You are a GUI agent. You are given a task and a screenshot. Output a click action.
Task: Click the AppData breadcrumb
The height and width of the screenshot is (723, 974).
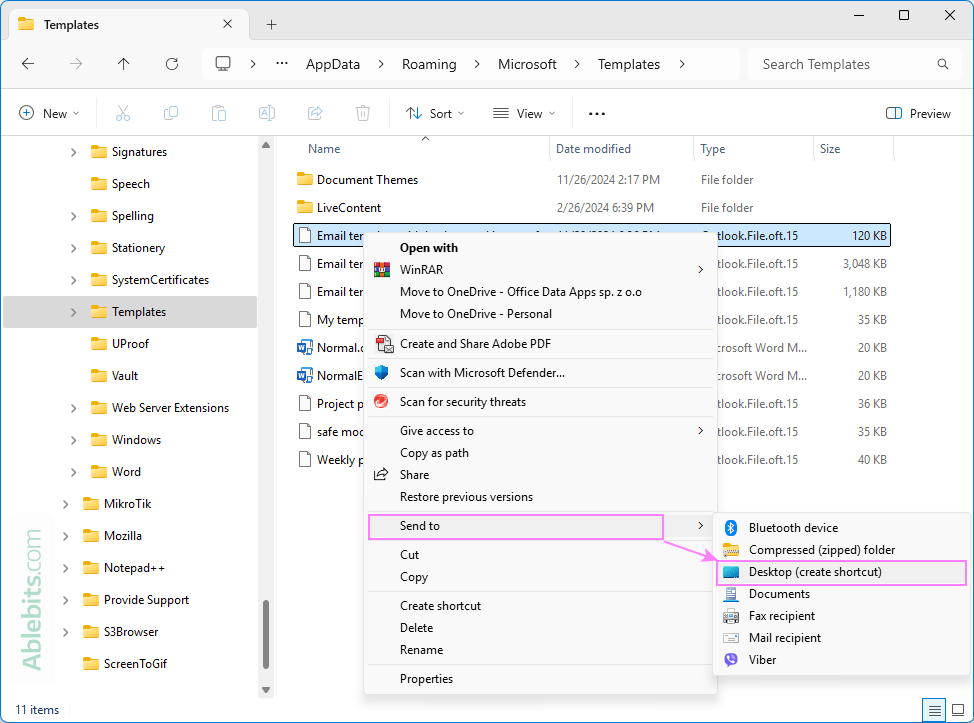(333, 64)
